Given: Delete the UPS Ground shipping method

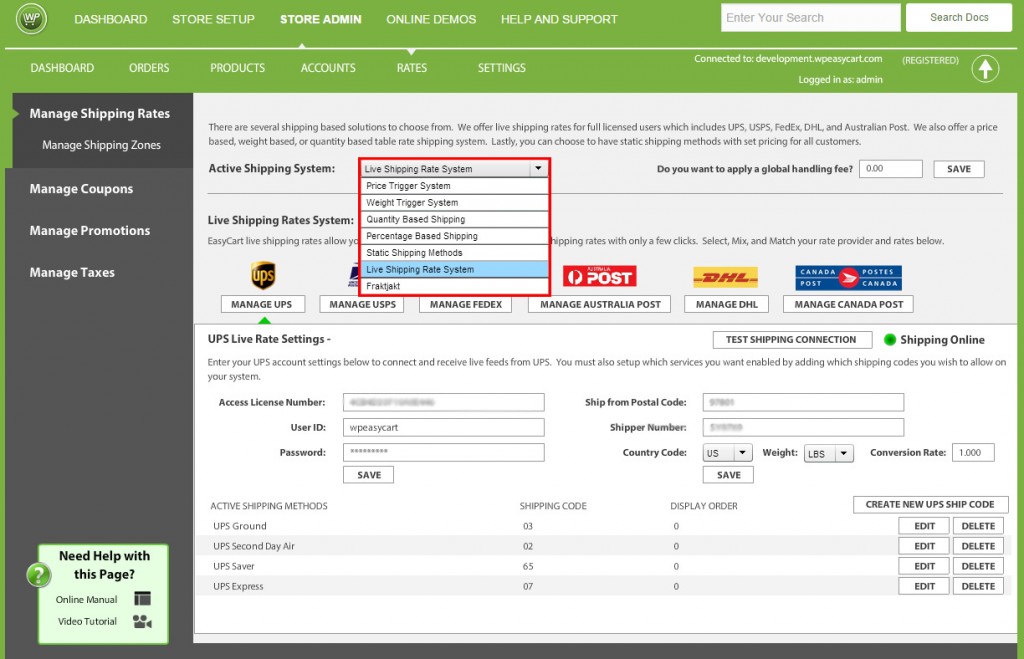Looking at the screenshot, I should point(978,526).
